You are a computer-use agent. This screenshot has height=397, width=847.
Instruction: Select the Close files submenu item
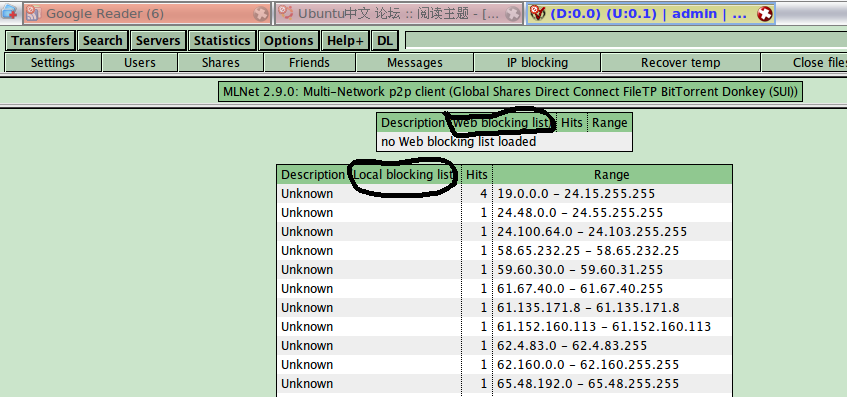click(x=804, y=63)
